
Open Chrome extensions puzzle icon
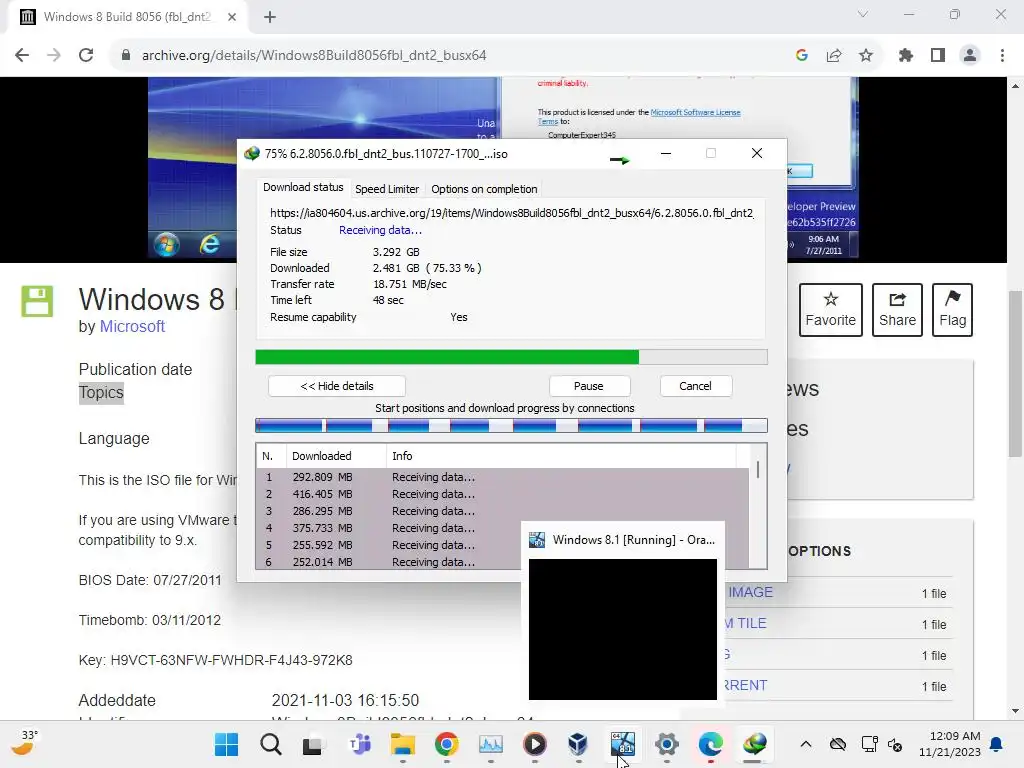[x=906, y=56]
